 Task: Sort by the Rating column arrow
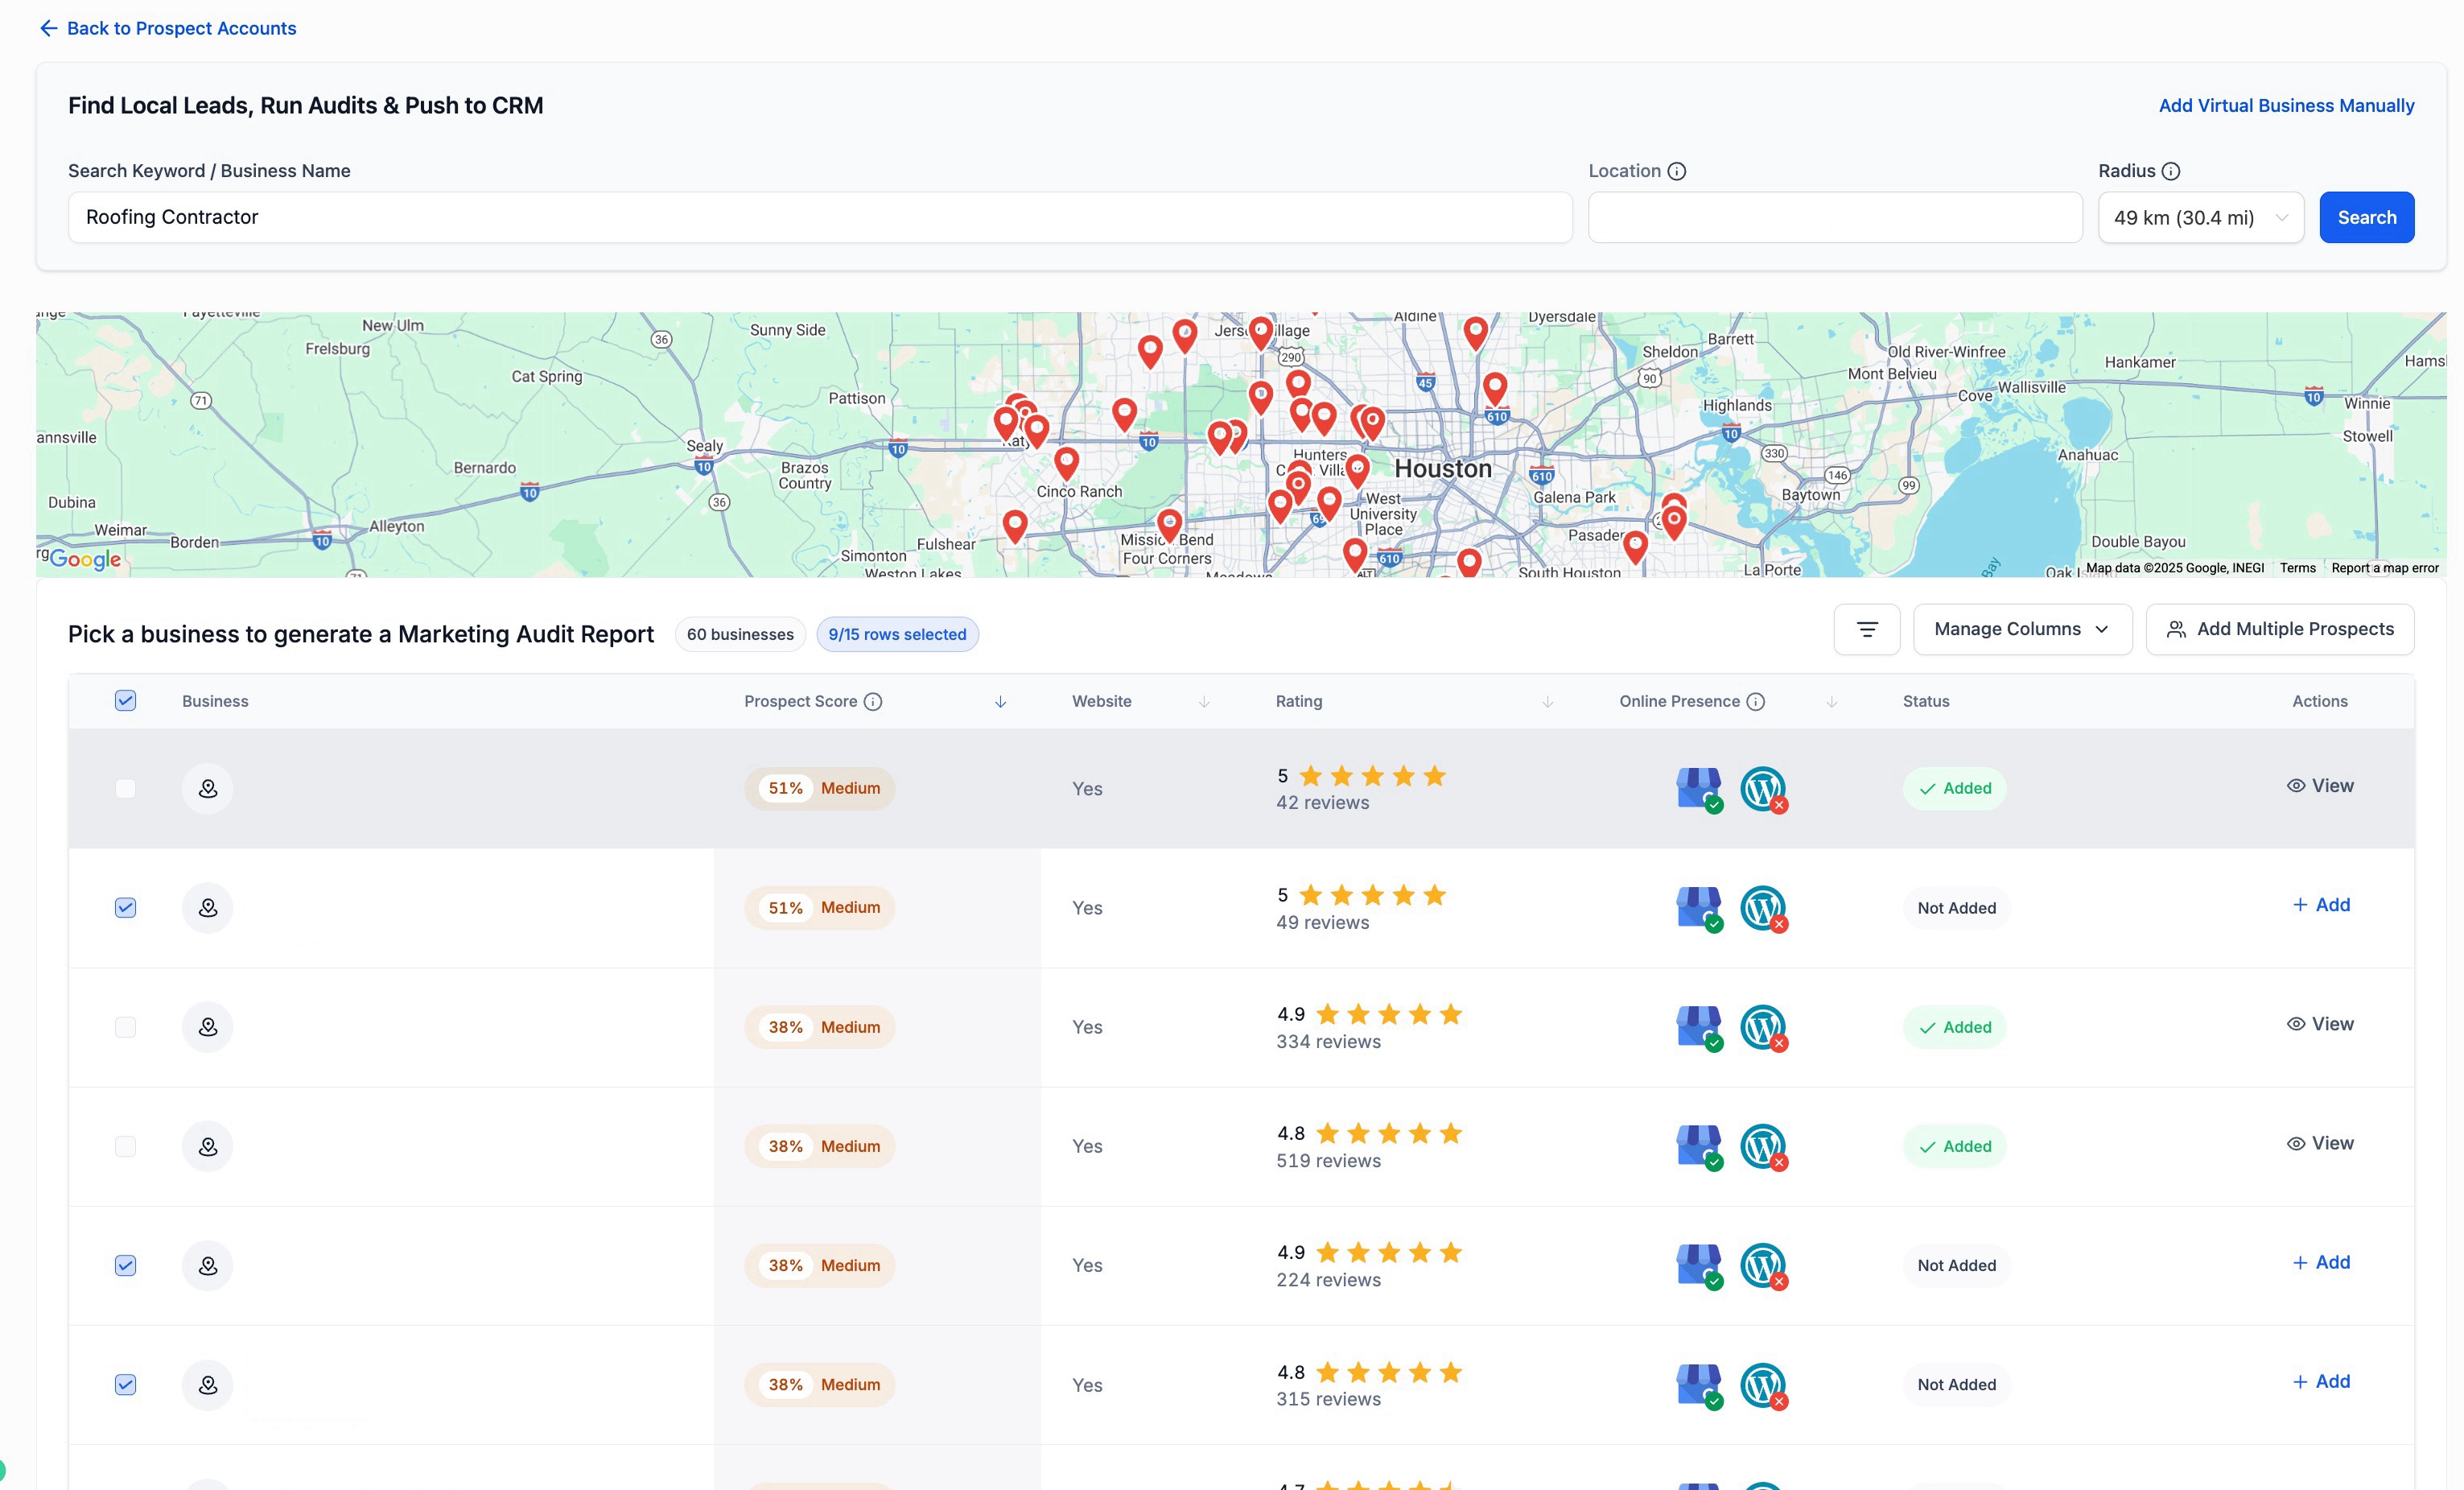(1548, 702)
